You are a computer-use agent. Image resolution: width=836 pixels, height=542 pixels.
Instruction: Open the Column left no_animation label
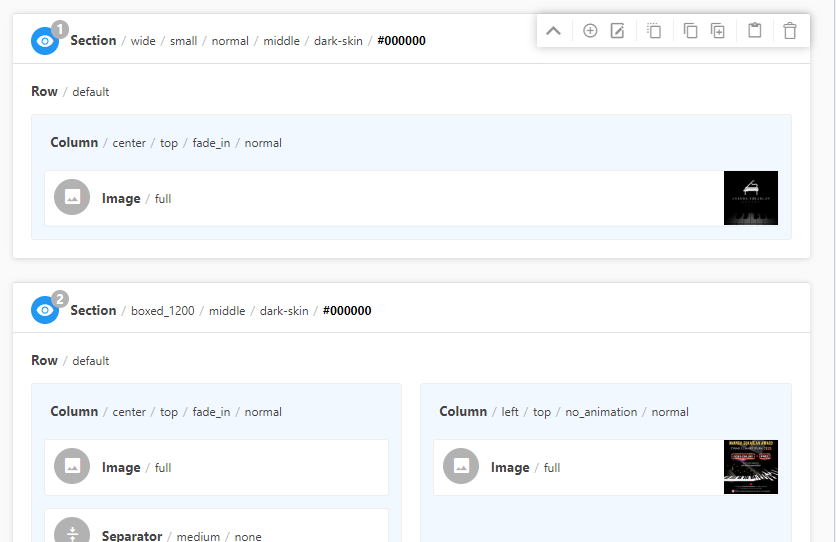pos(463,412)
